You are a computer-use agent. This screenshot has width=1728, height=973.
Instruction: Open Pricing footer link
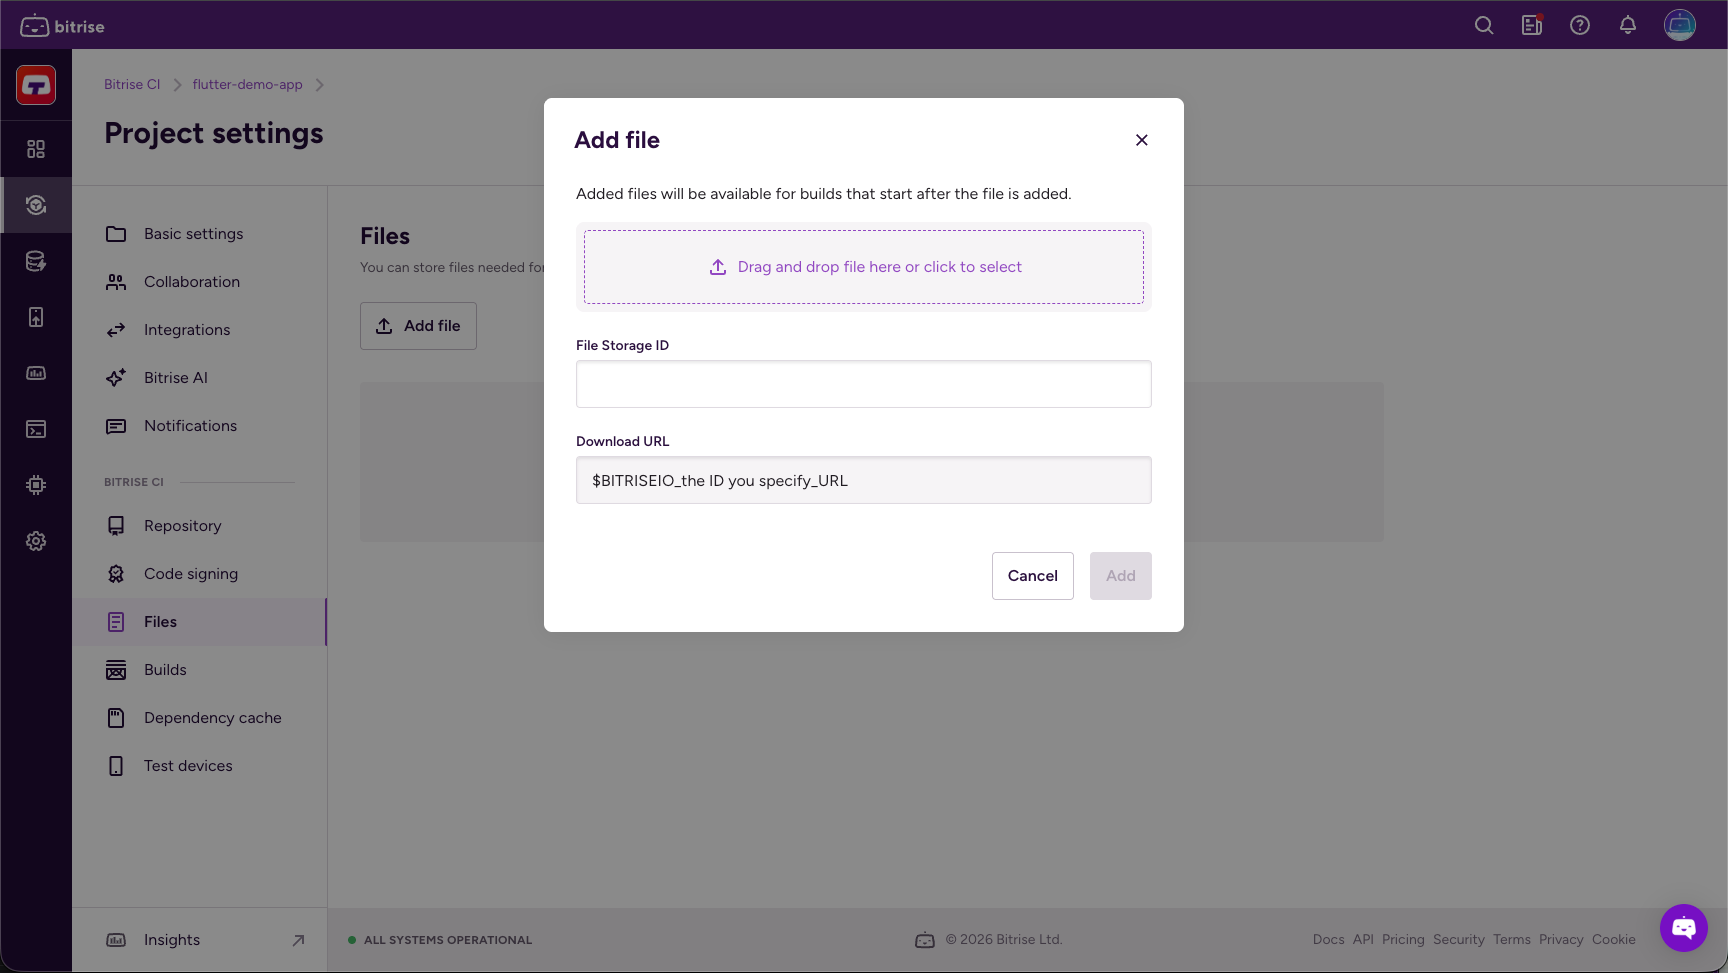[x=1403, y=940]
